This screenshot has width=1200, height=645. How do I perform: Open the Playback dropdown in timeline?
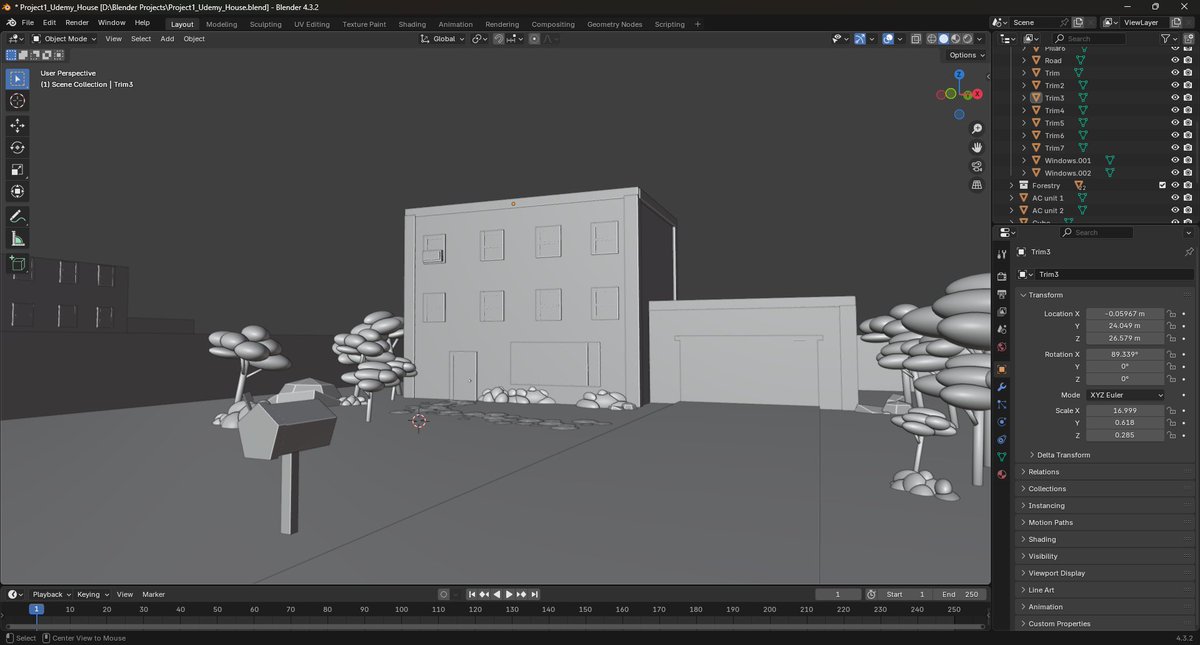pyautogui.click(x=50, y=594)
